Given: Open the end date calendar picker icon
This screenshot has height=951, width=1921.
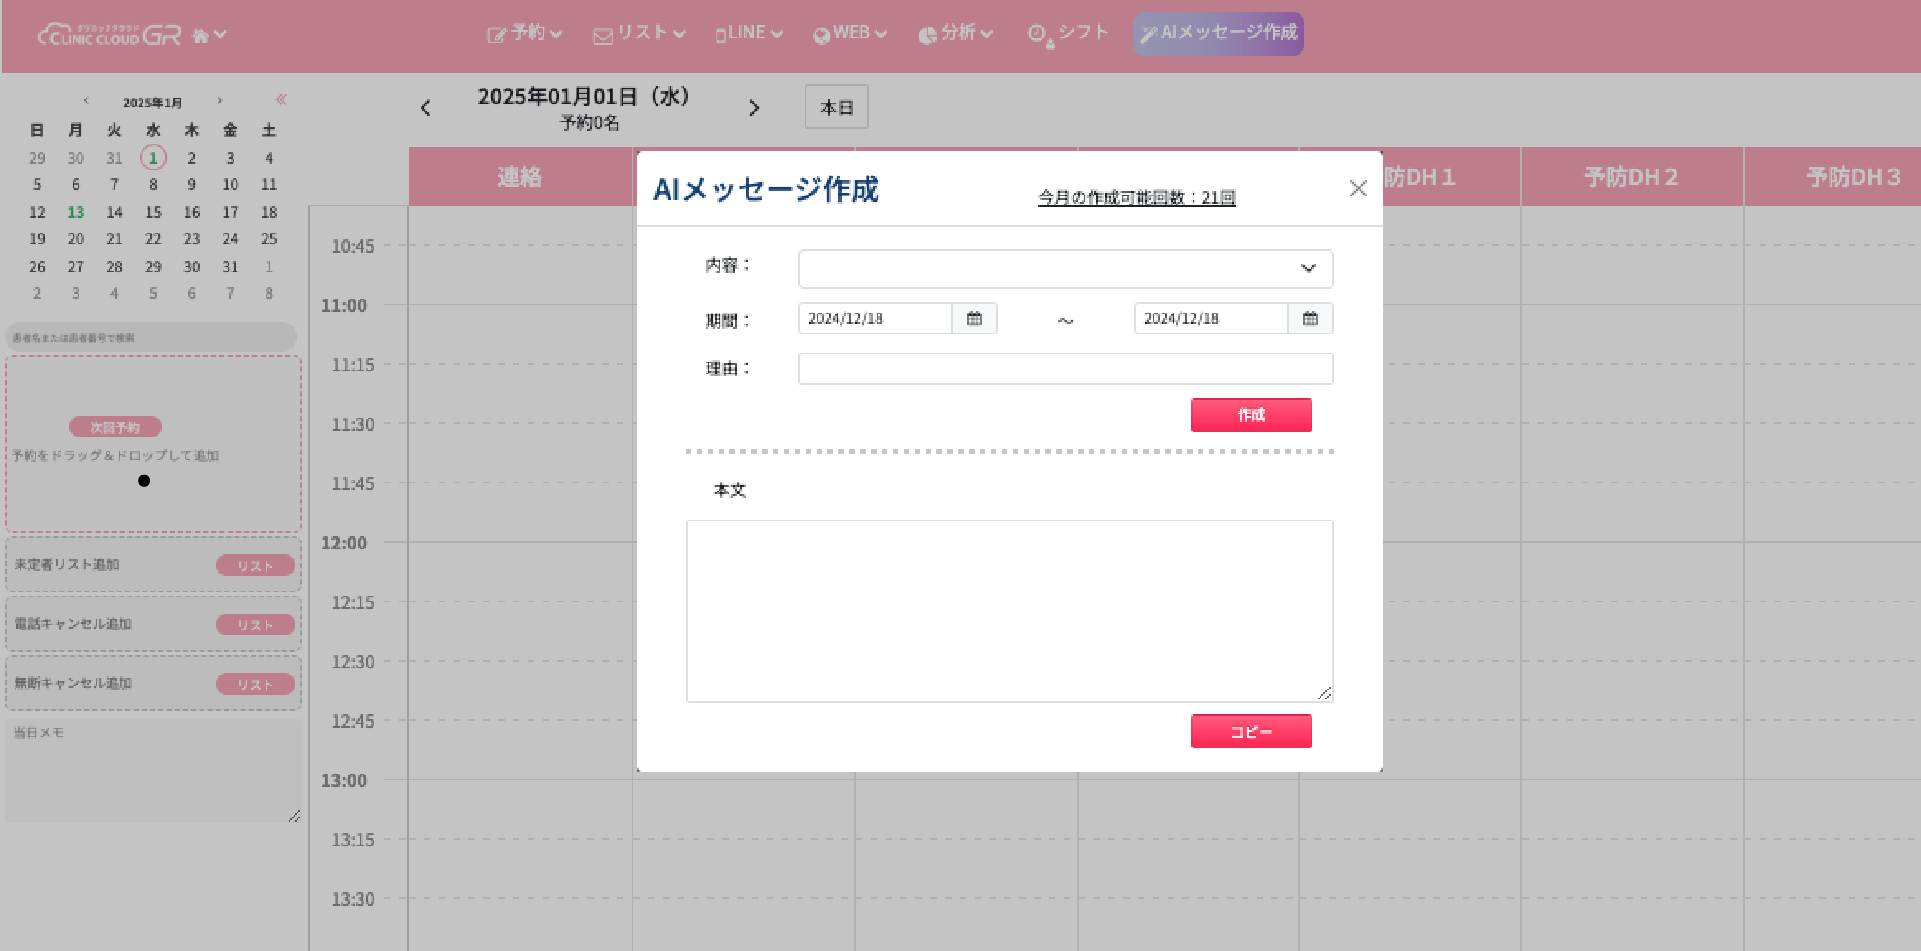Looking at the screenshot, I should [x=1310, y=319].
